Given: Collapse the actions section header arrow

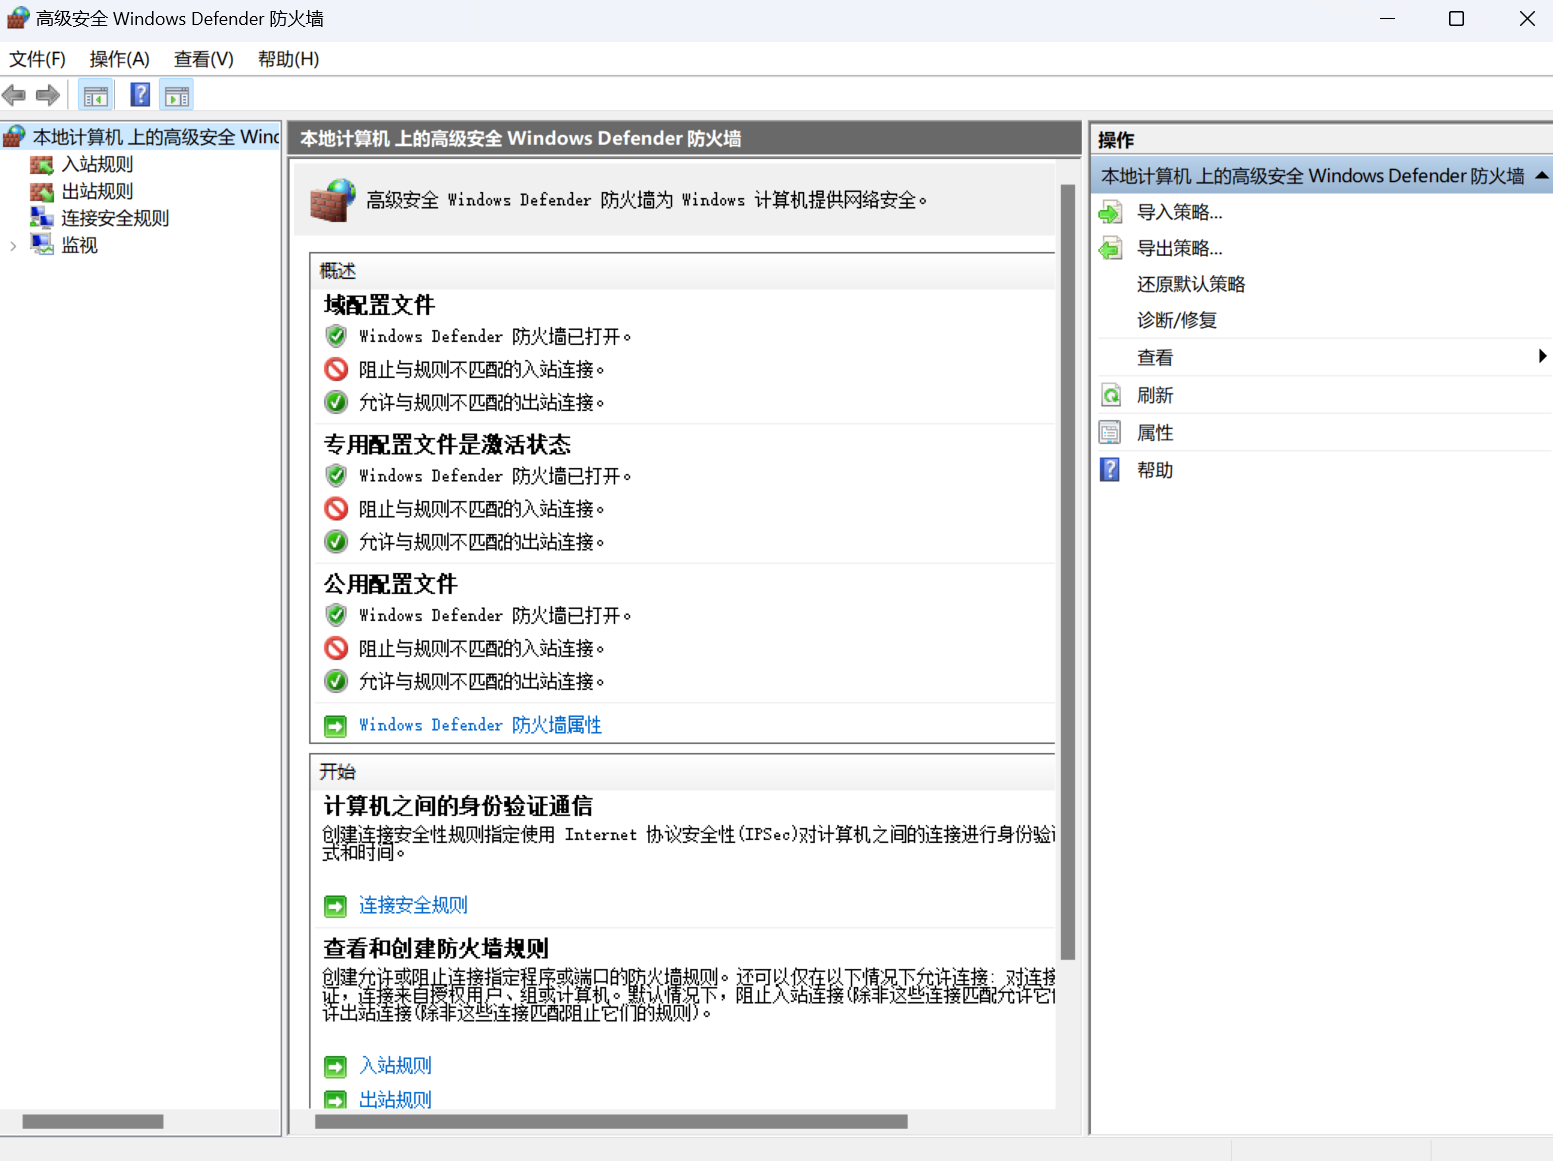Looking at the screenshot, I should [1541, 176].
